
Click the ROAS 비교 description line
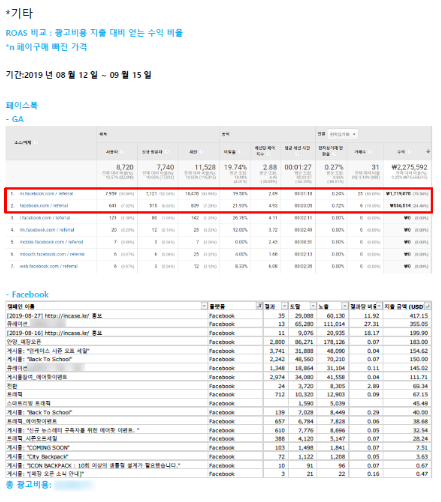(94, 33)
